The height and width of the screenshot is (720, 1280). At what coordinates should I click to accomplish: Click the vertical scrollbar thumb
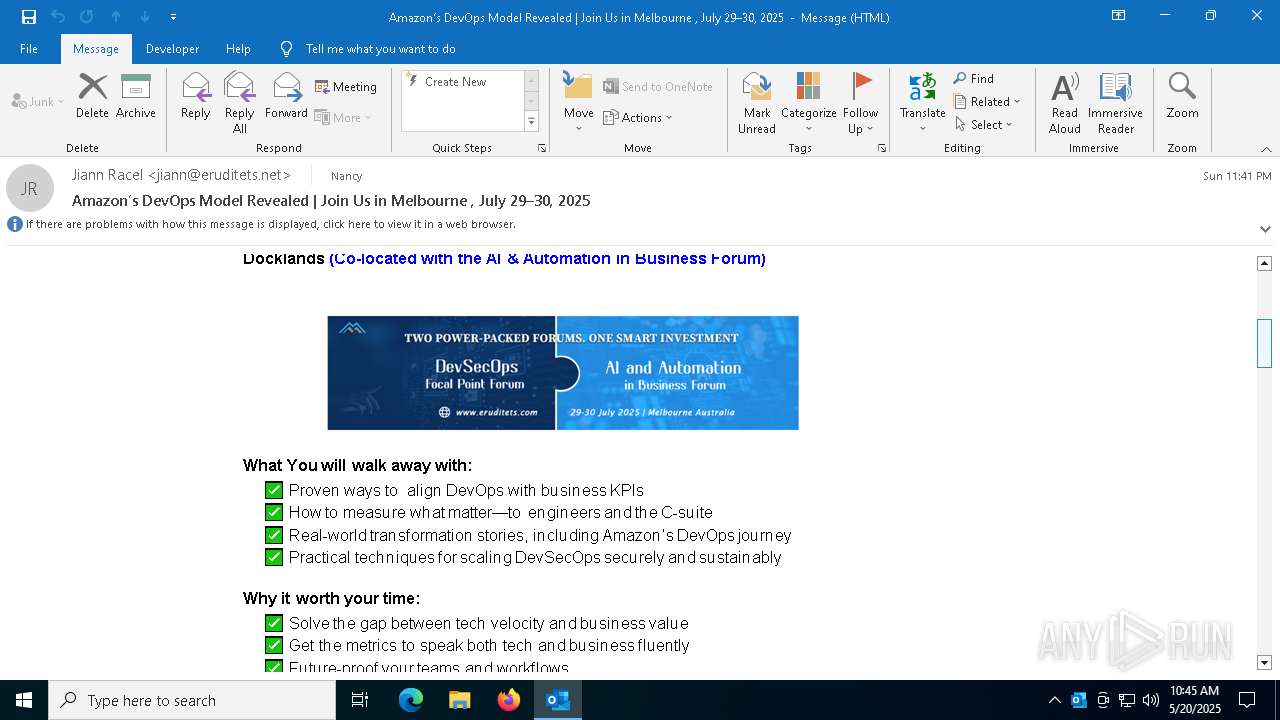coord(1264,343)
